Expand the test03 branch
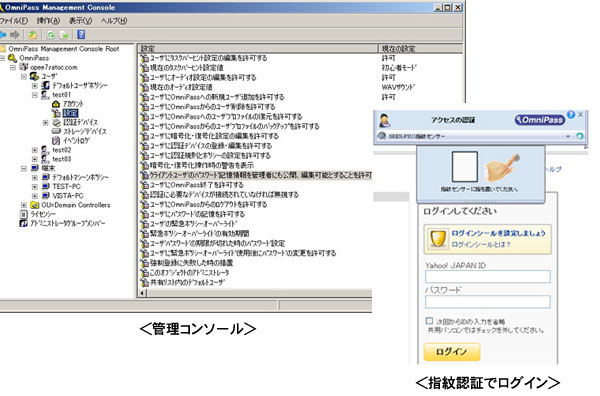Screen dimensions: 600x396 pos(35,159)
